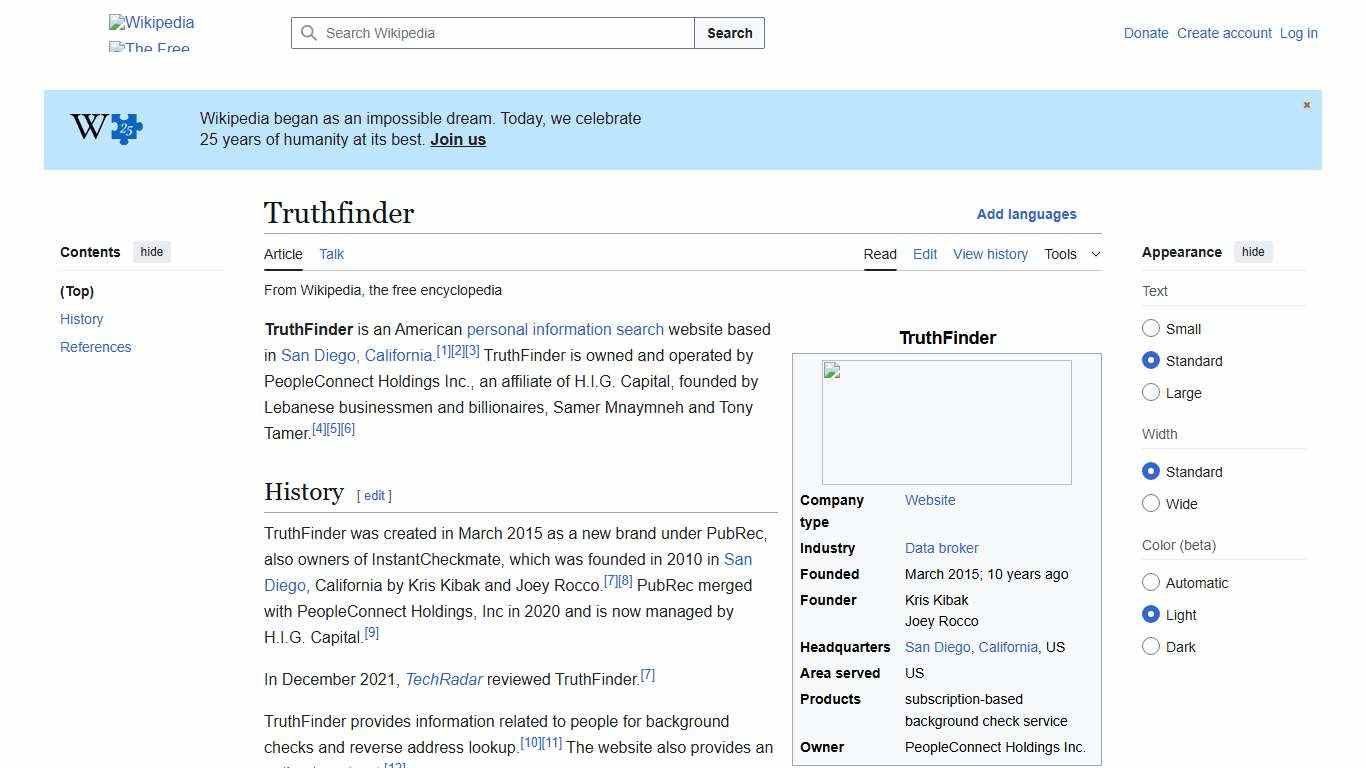1366x768 pixels.
Task: Click the Search button
Action: click(x=729, y=33)
